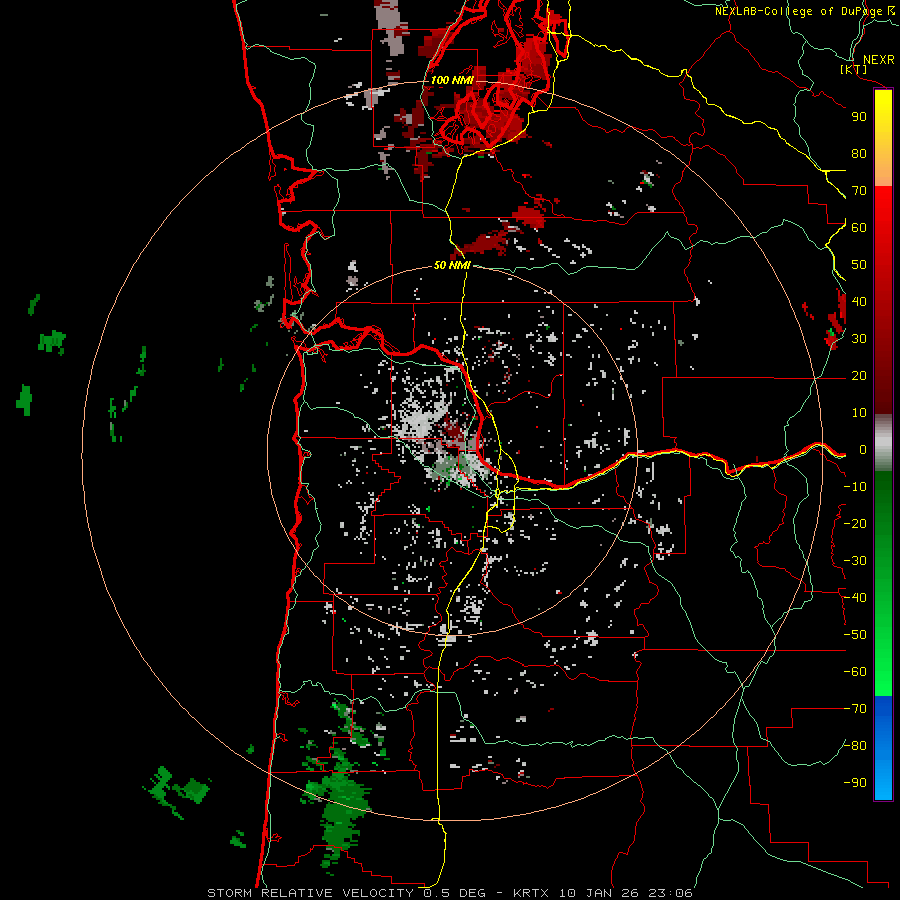The image size is (900, 900).
Task: Click the 80 value on velocity scale
Action: 859,154
